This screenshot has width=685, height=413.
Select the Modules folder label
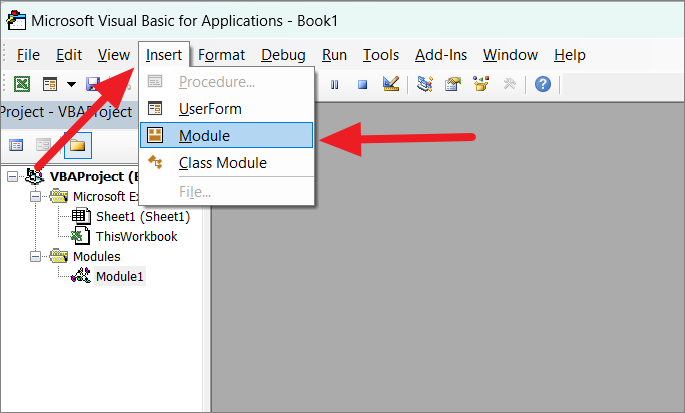tap(97, 257)
